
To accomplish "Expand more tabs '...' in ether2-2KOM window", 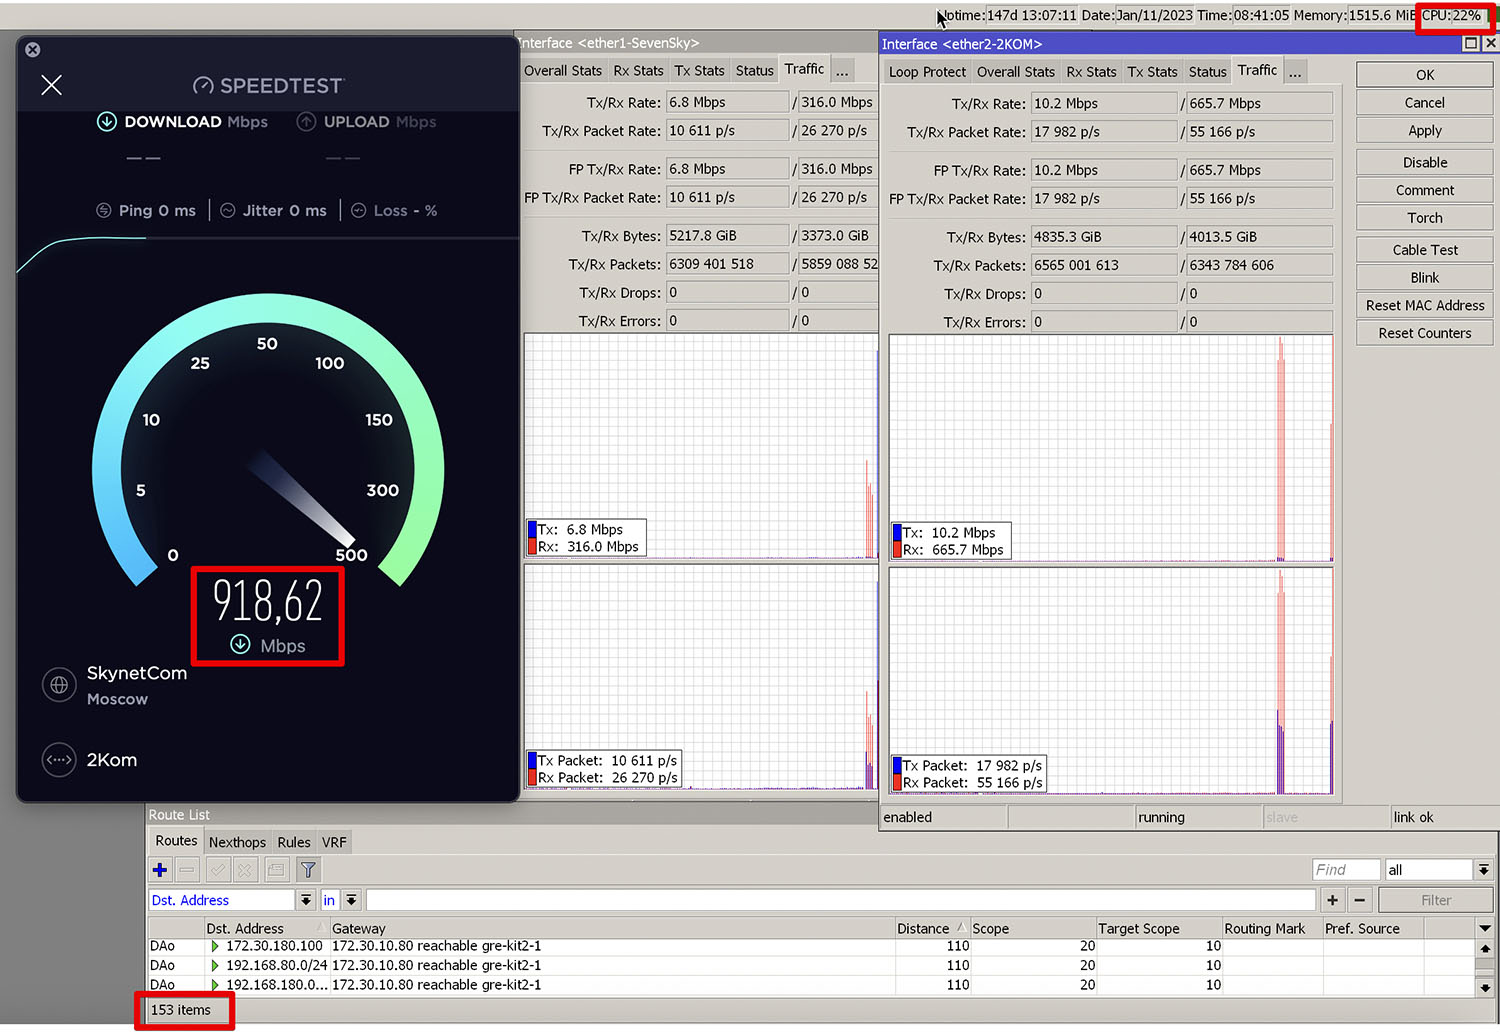I will [x=1295, y=71].
